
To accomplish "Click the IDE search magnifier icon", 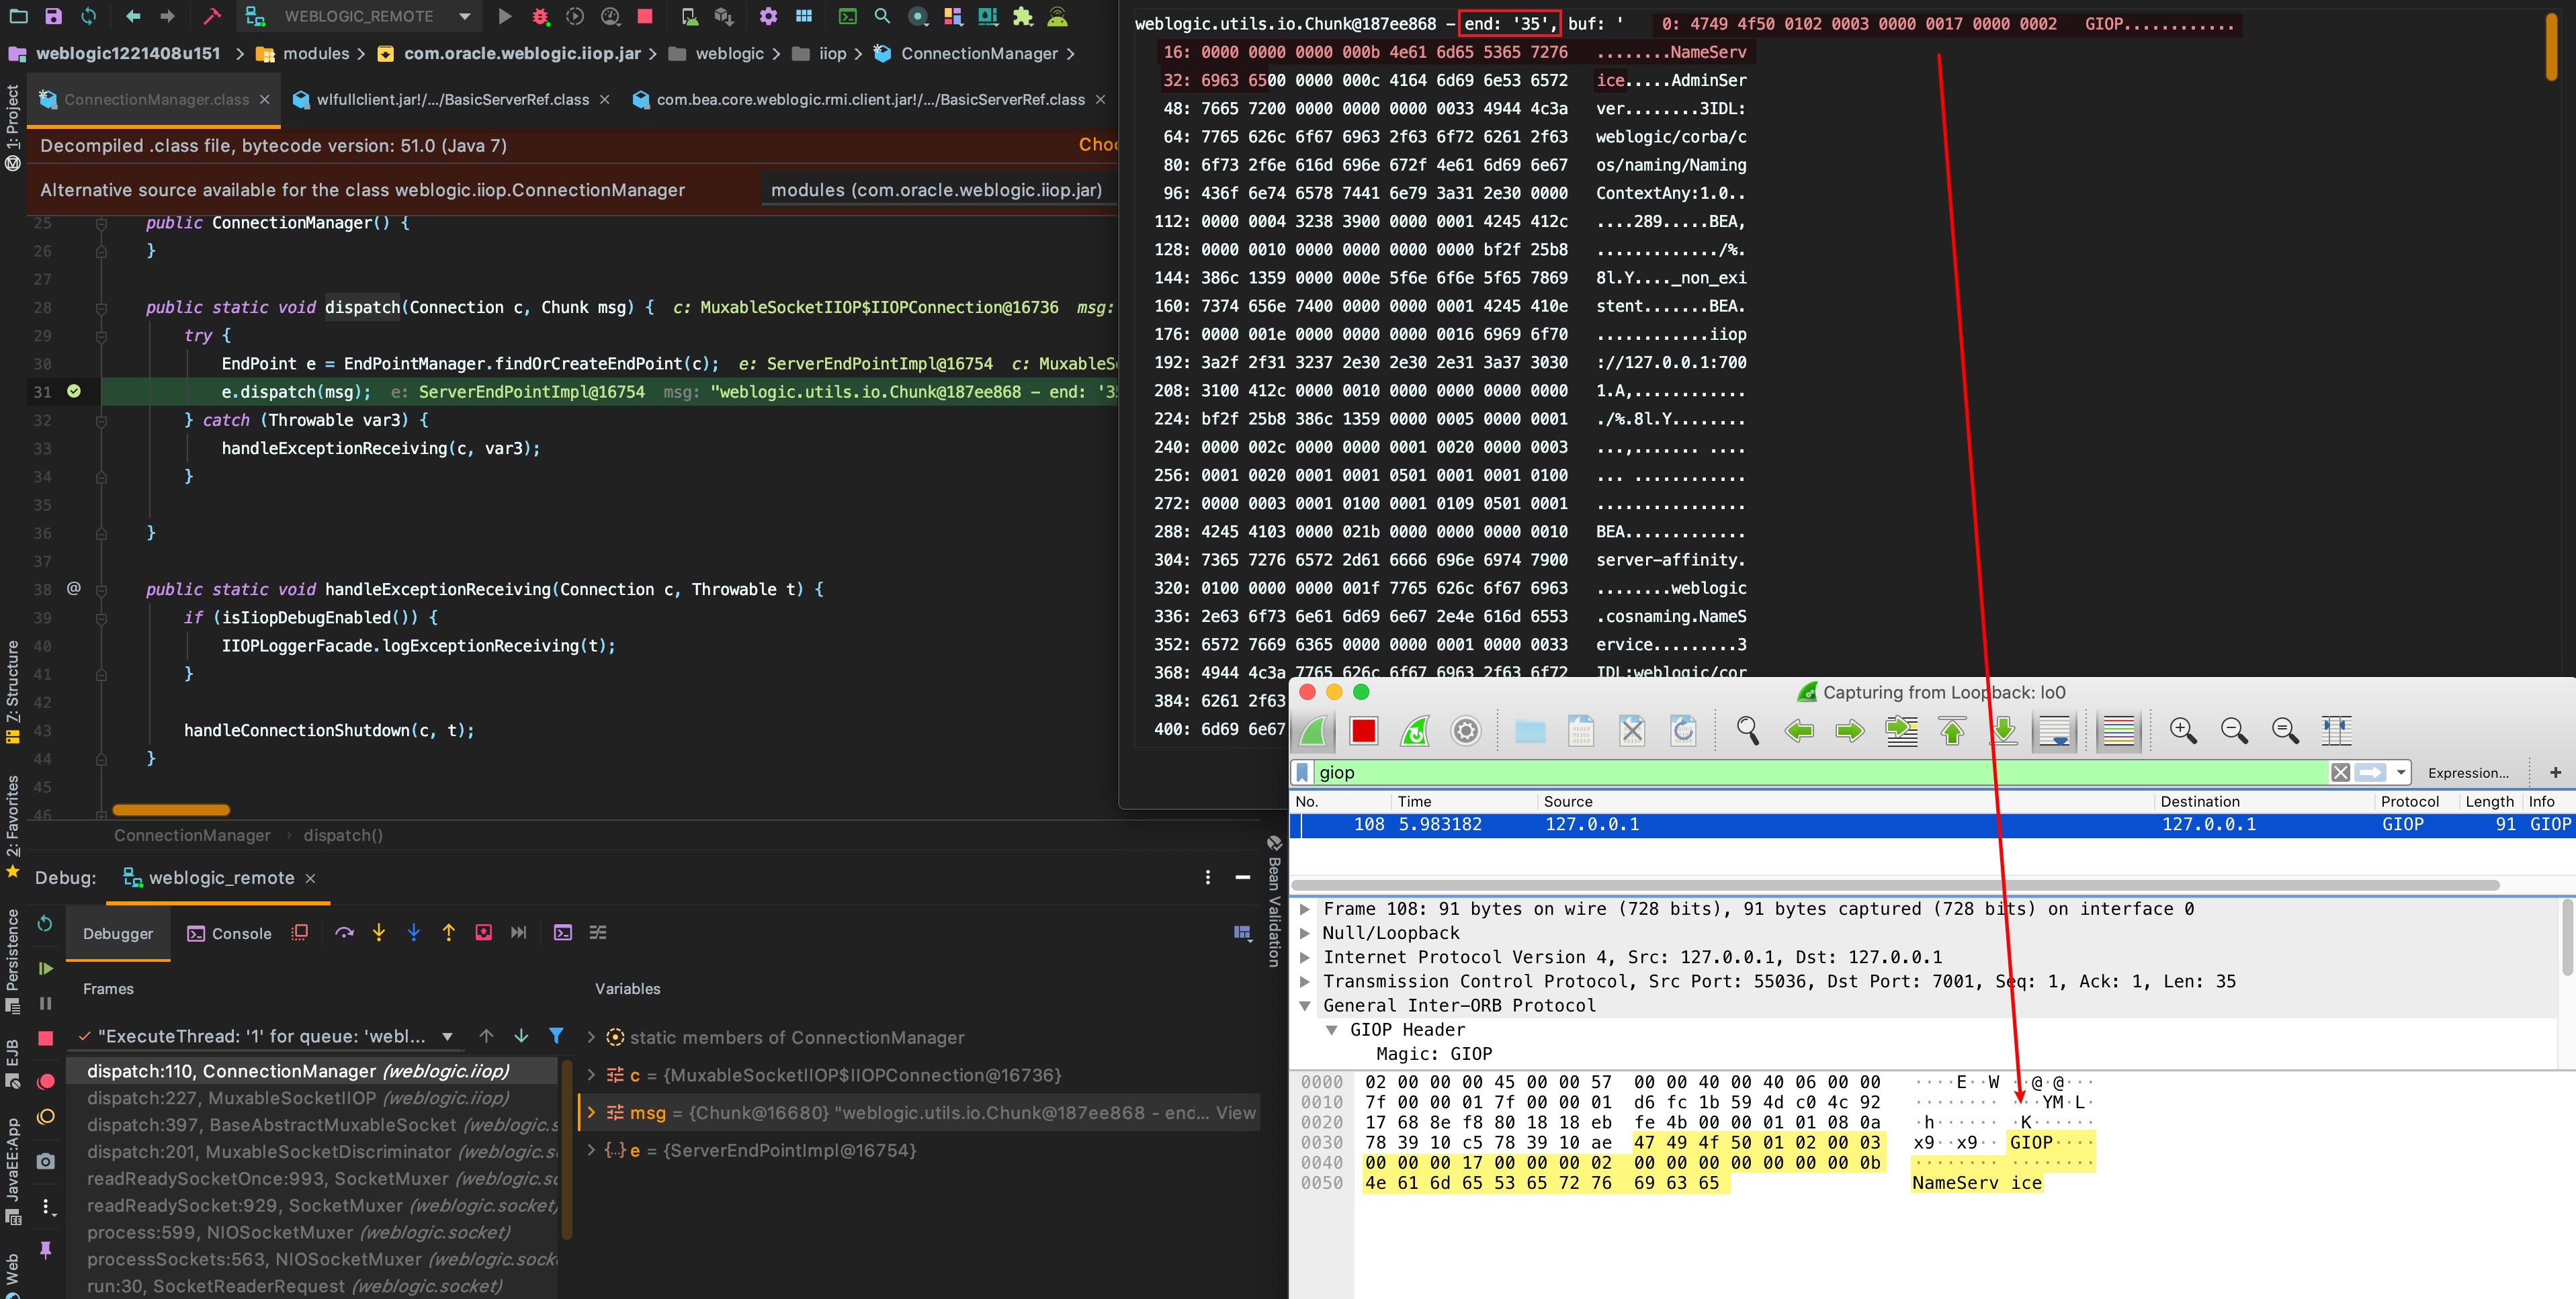I will (x=882, y=16).
